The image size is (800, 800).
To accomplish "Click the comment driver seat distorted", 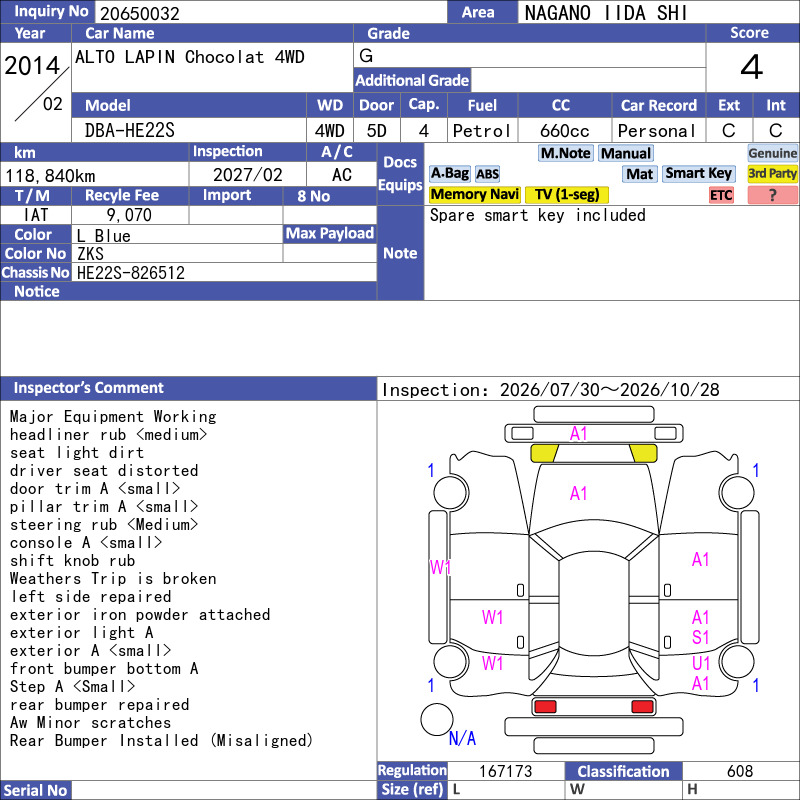I will pos(104,470).
